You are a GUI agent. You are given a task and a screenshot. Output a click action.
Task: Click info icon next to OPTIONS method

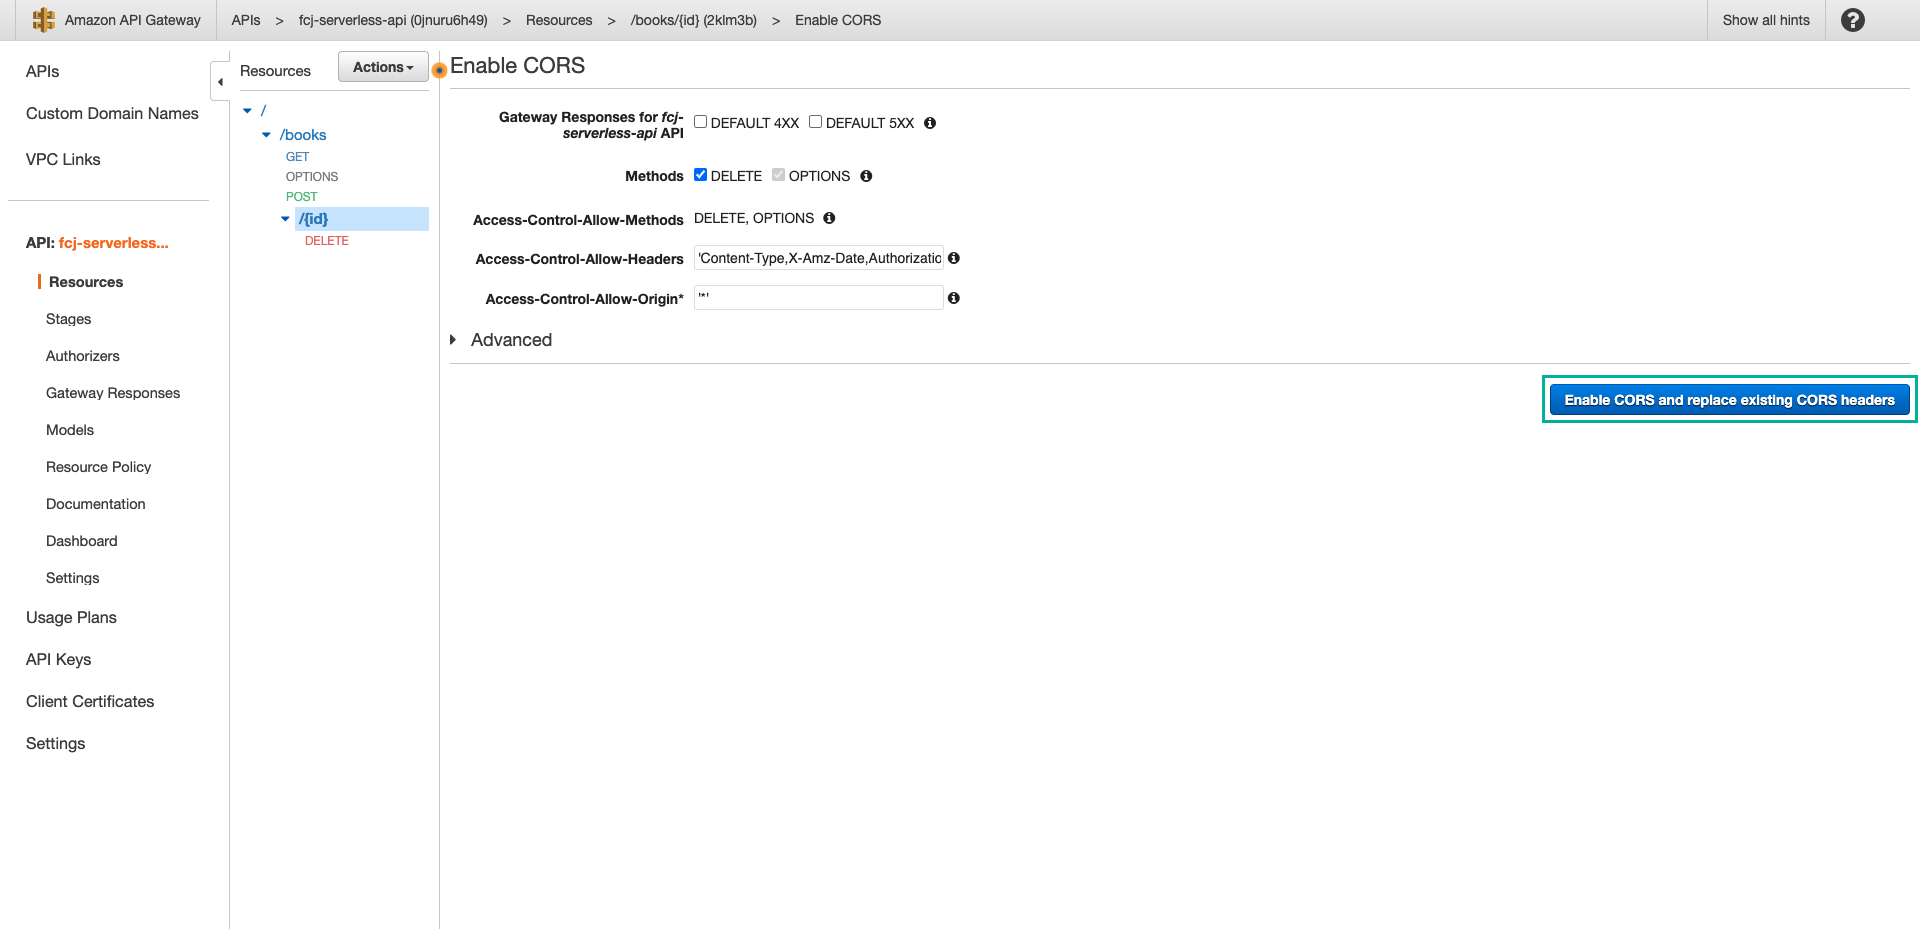click(x=866, y=176)
